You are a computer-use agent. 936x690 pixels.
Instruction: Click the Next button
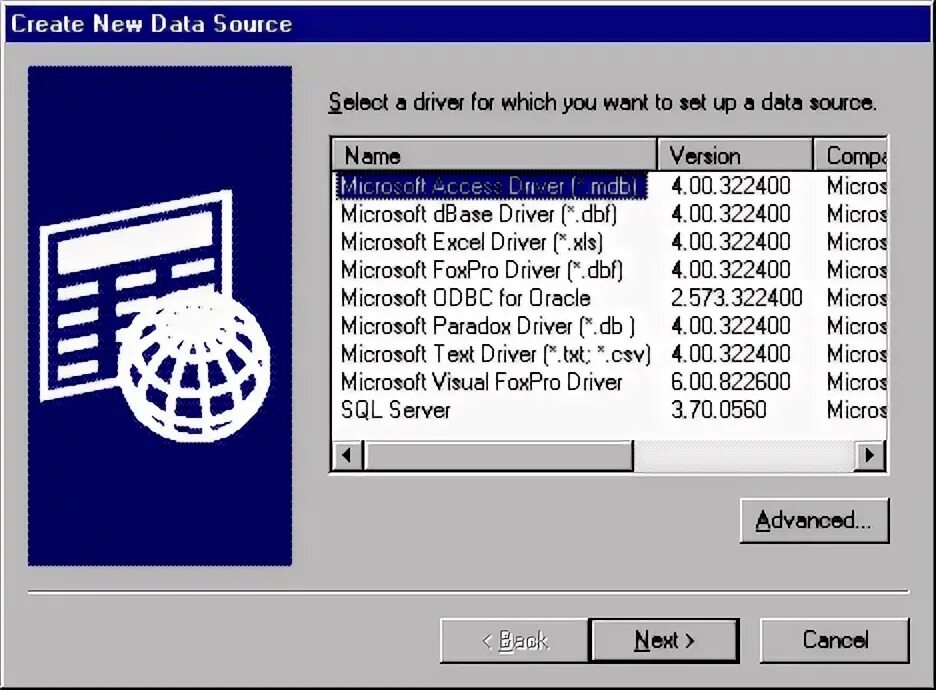(x=664, y=640)
